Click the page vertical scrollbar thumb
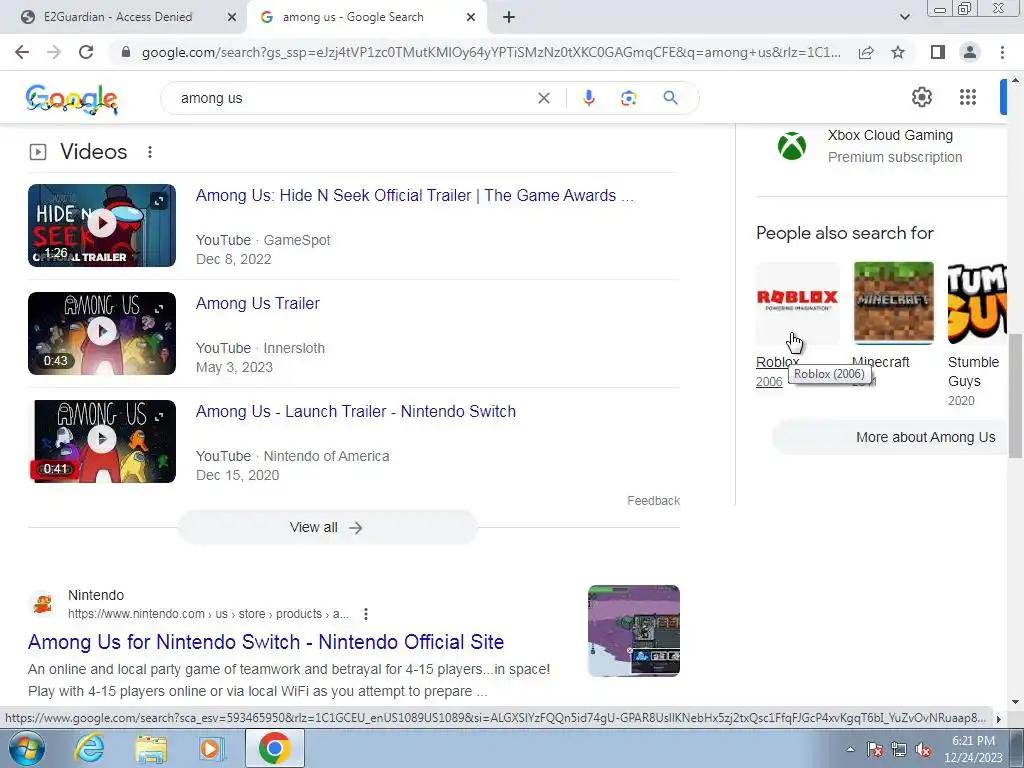The height and width of the screenshot is (768, 1024). click(x=1016, y=395)
